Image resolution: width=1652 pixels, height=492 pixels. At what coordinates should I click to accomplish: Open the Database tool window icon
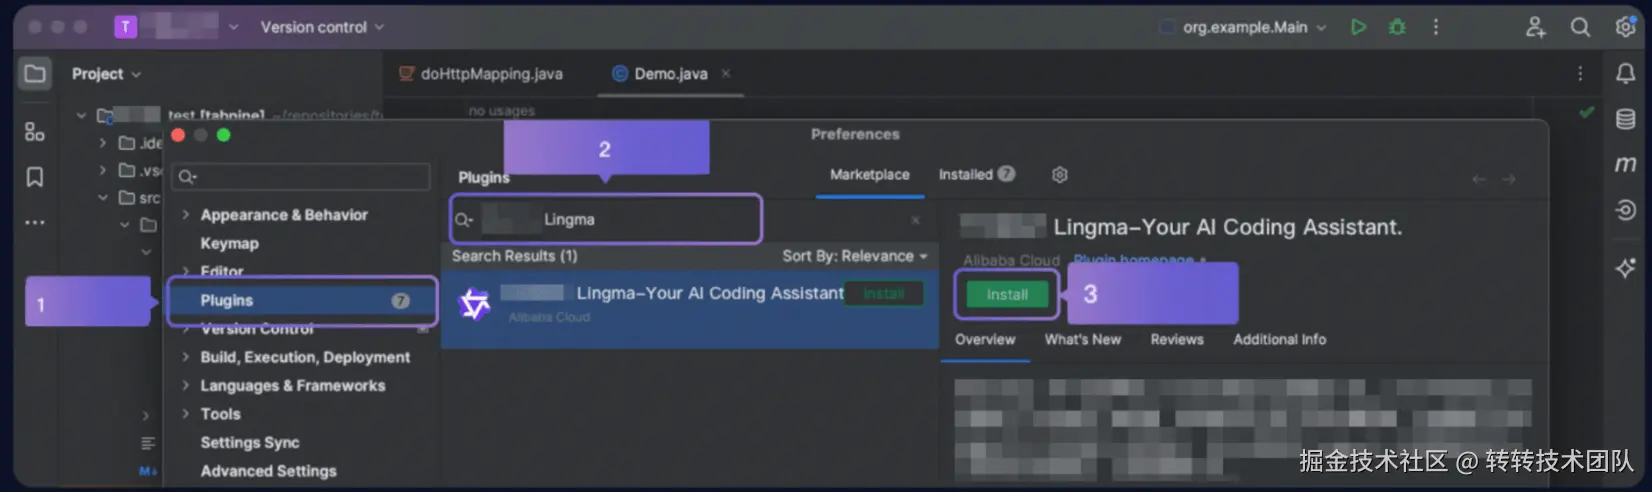click(x=1625, y=119)
